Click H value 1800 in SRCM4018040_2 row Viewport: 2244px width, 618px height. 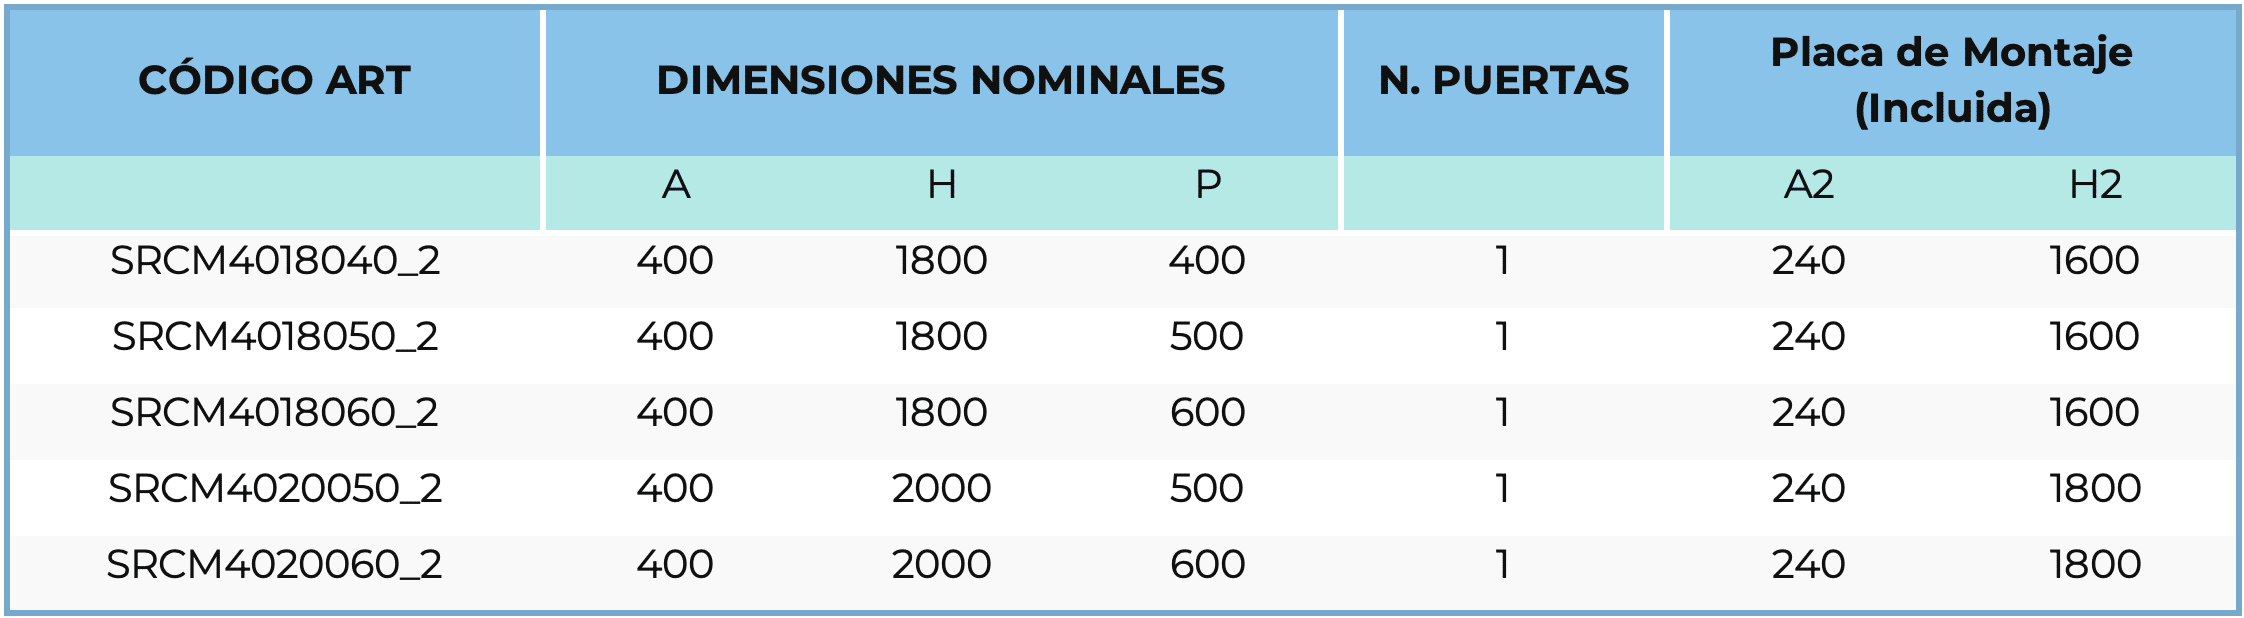tap(941, 261)
